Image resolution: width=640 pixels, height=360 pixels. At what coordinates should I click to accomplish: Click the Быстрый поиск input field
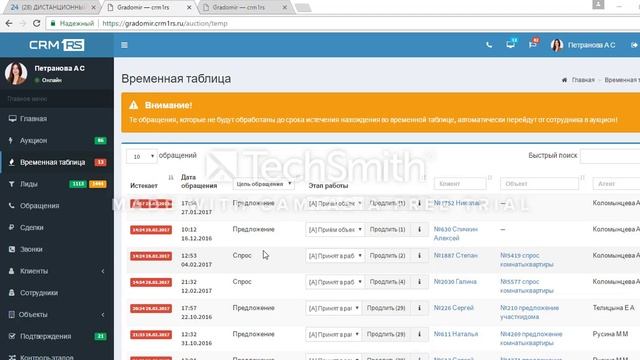tap(610, 156)
